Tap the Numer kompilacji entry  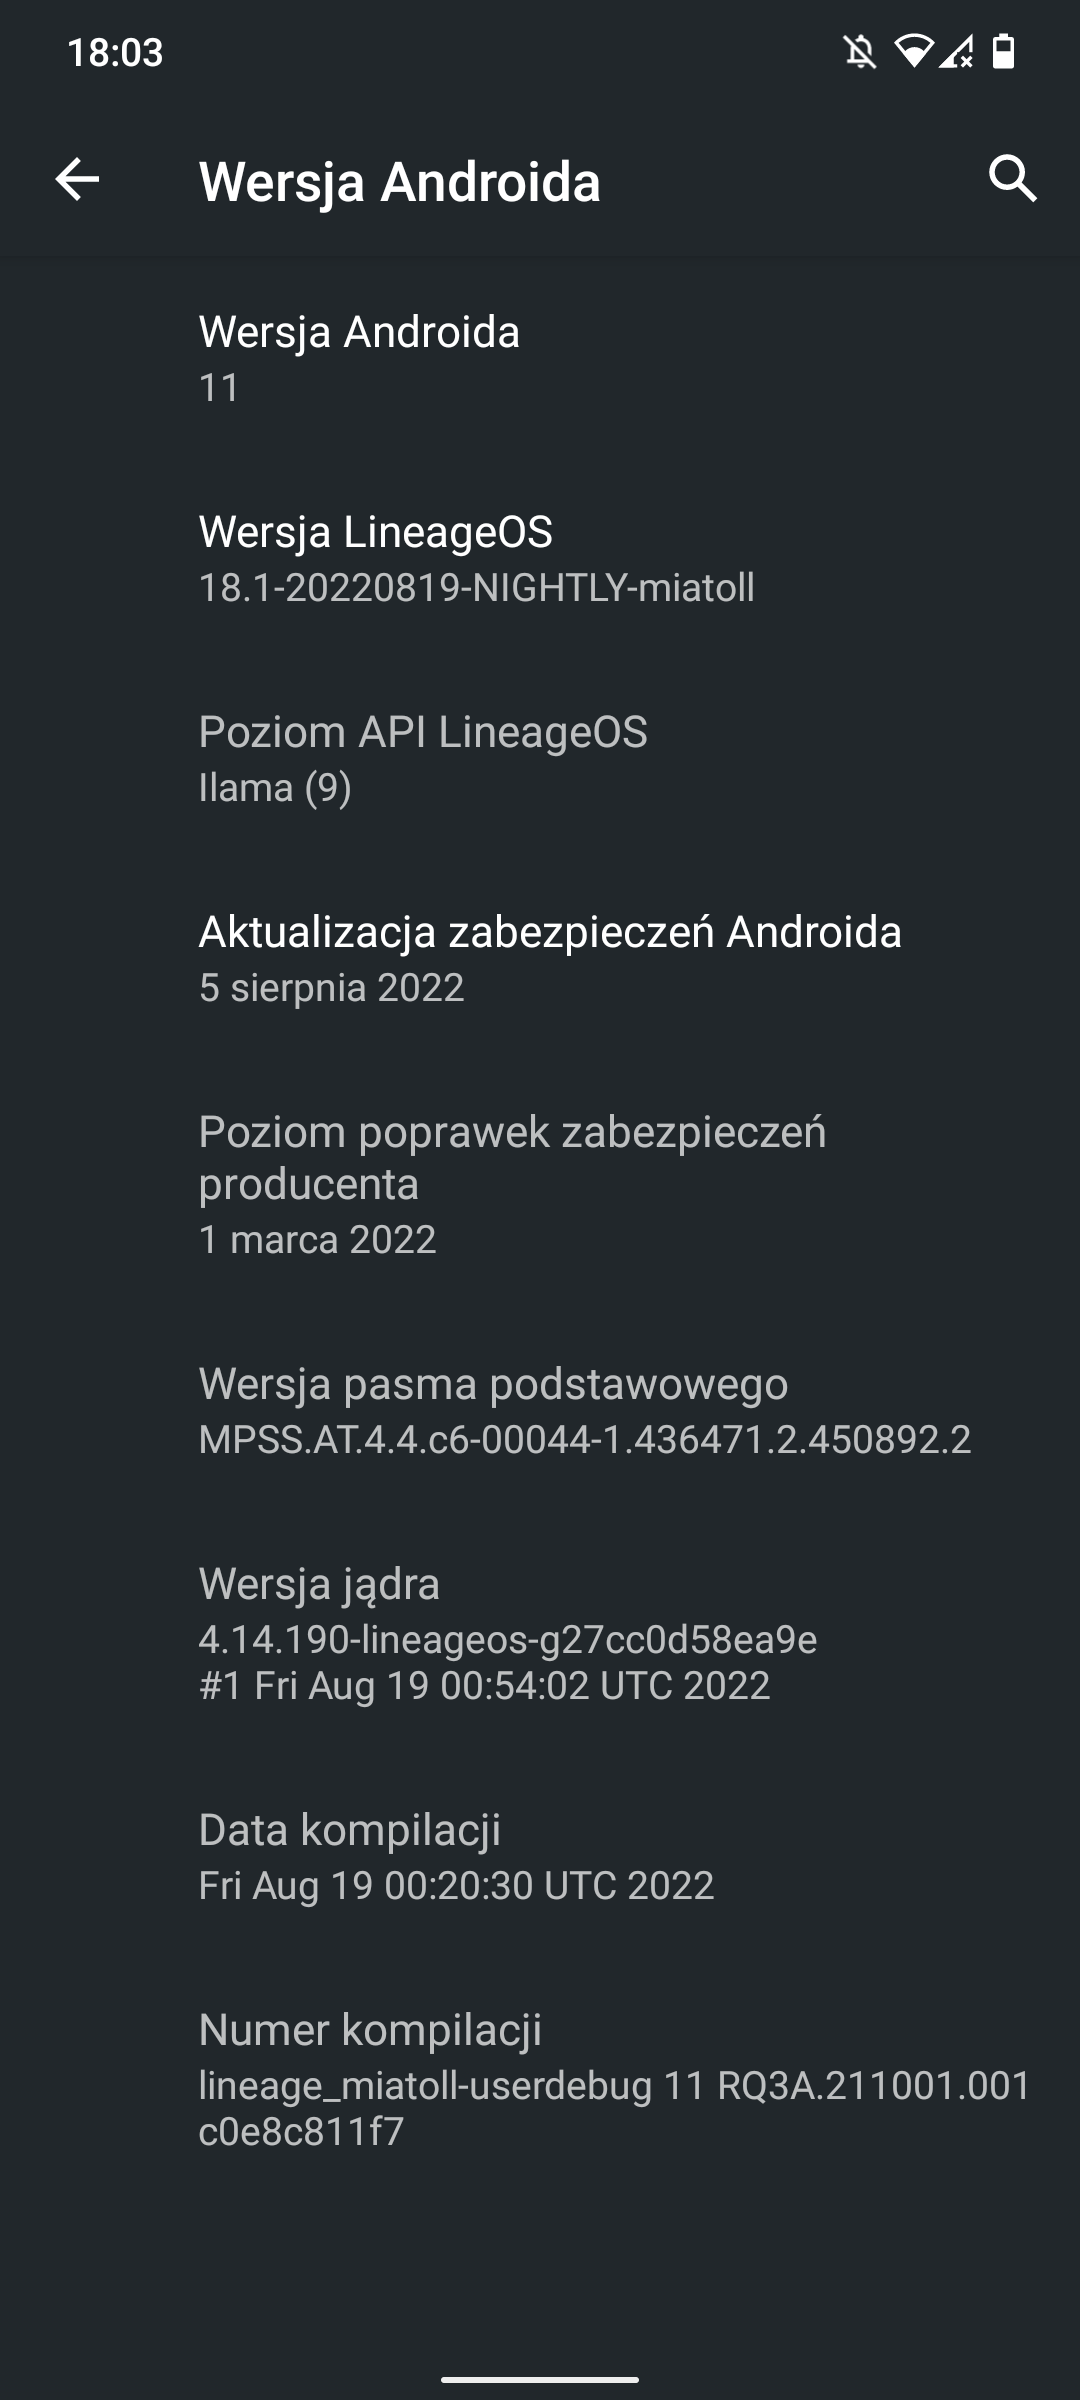pyautogui.click(x=540, y=2078)
